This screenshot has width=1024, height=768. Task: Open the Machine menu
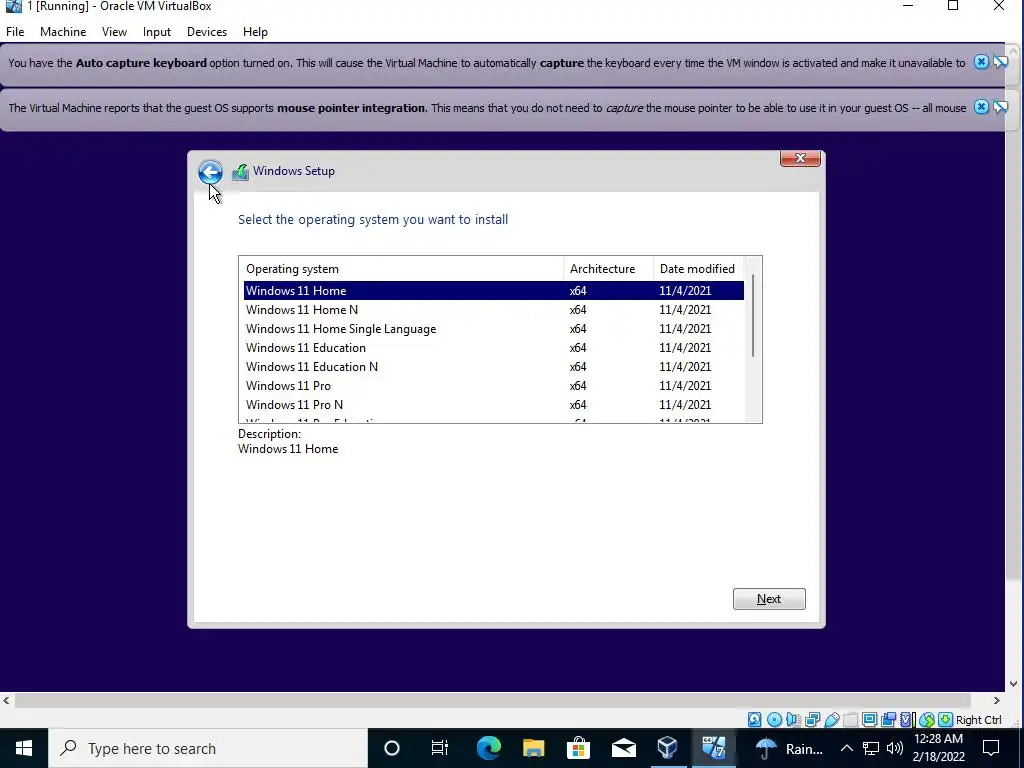pyautogui.click(x=63, y=31)
